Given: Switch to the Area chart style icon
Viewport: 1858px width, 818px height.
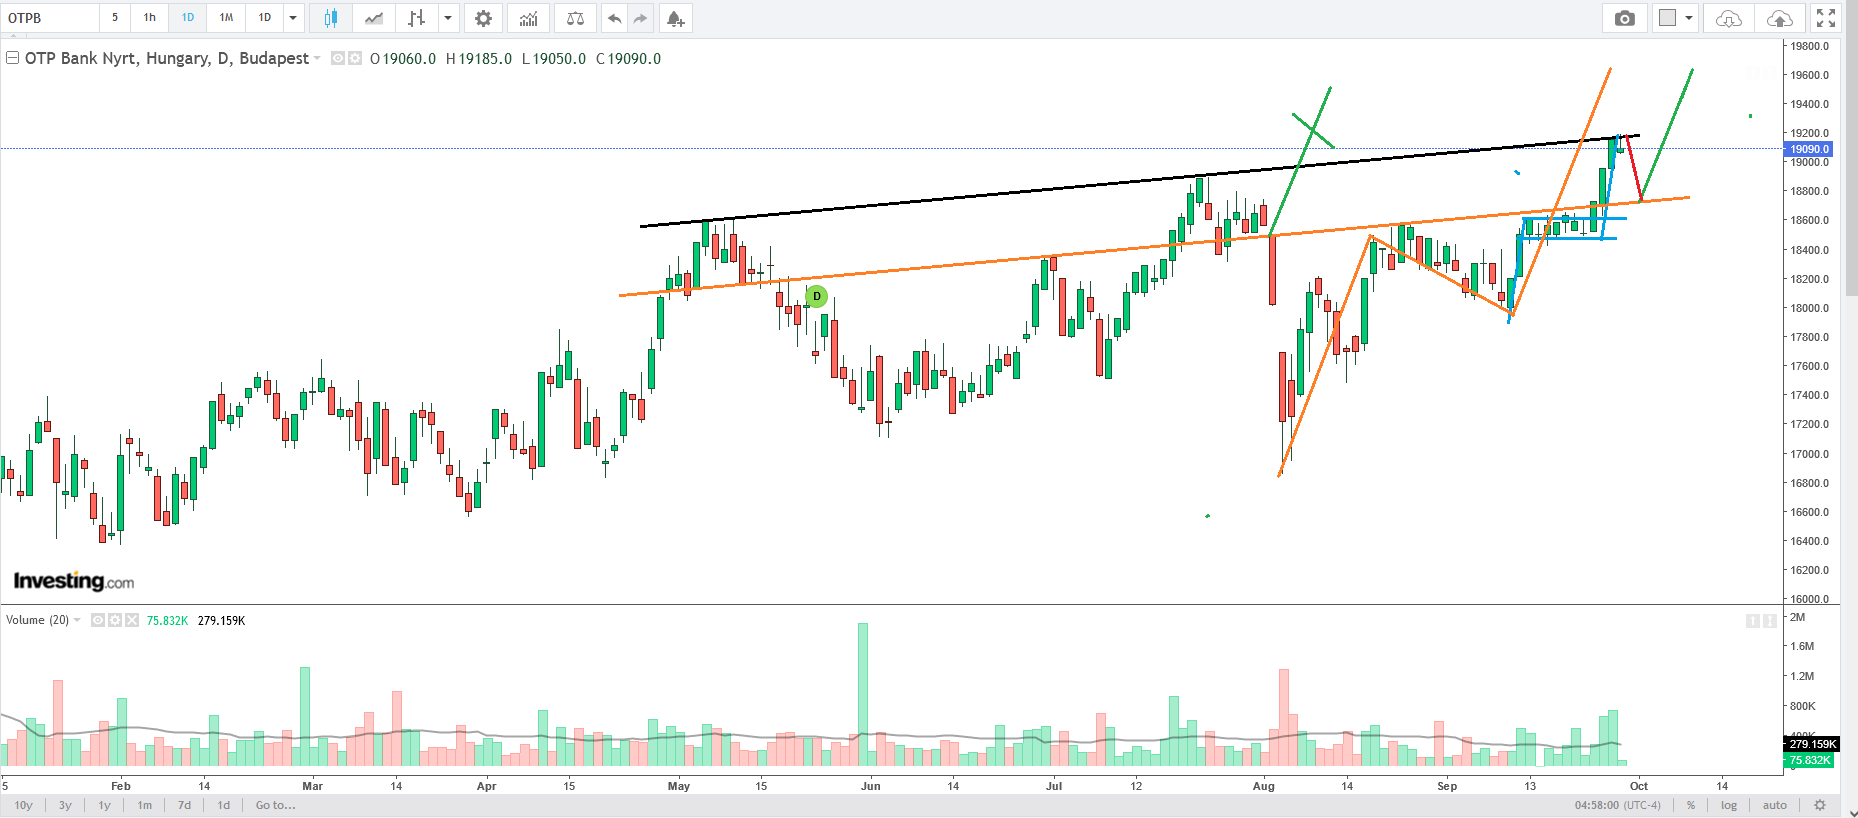Looking at the screenshot, I should (x=374, y=18).
